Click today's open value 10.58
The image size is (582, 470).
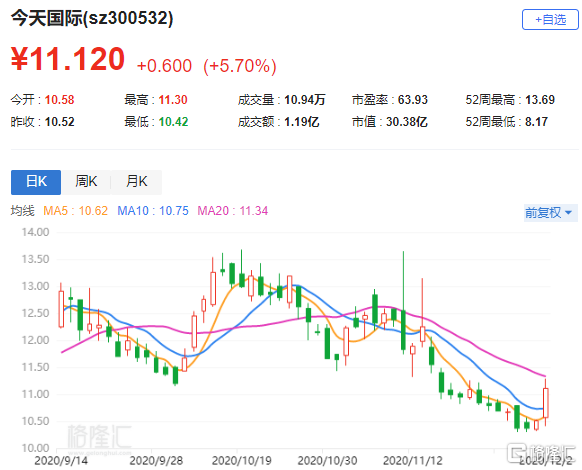[59, 100]
